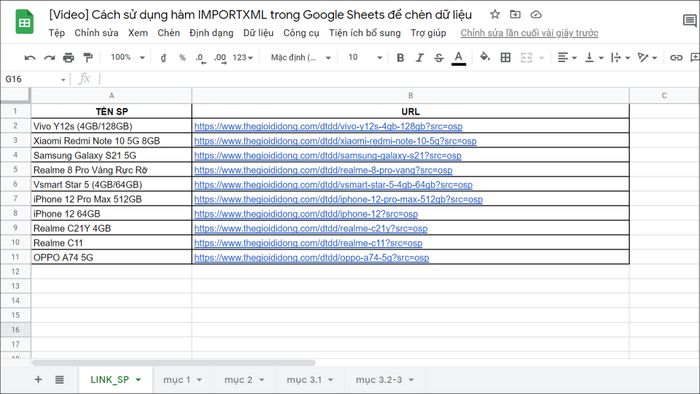The width and height of the screenshot is (700, 394).
Task: Click the Undo icon in toolbar
Action: [30, 58]
